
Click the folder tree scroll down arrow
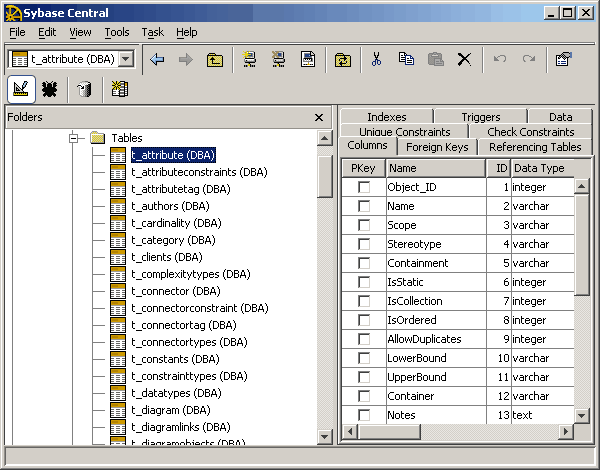point(324,437)
